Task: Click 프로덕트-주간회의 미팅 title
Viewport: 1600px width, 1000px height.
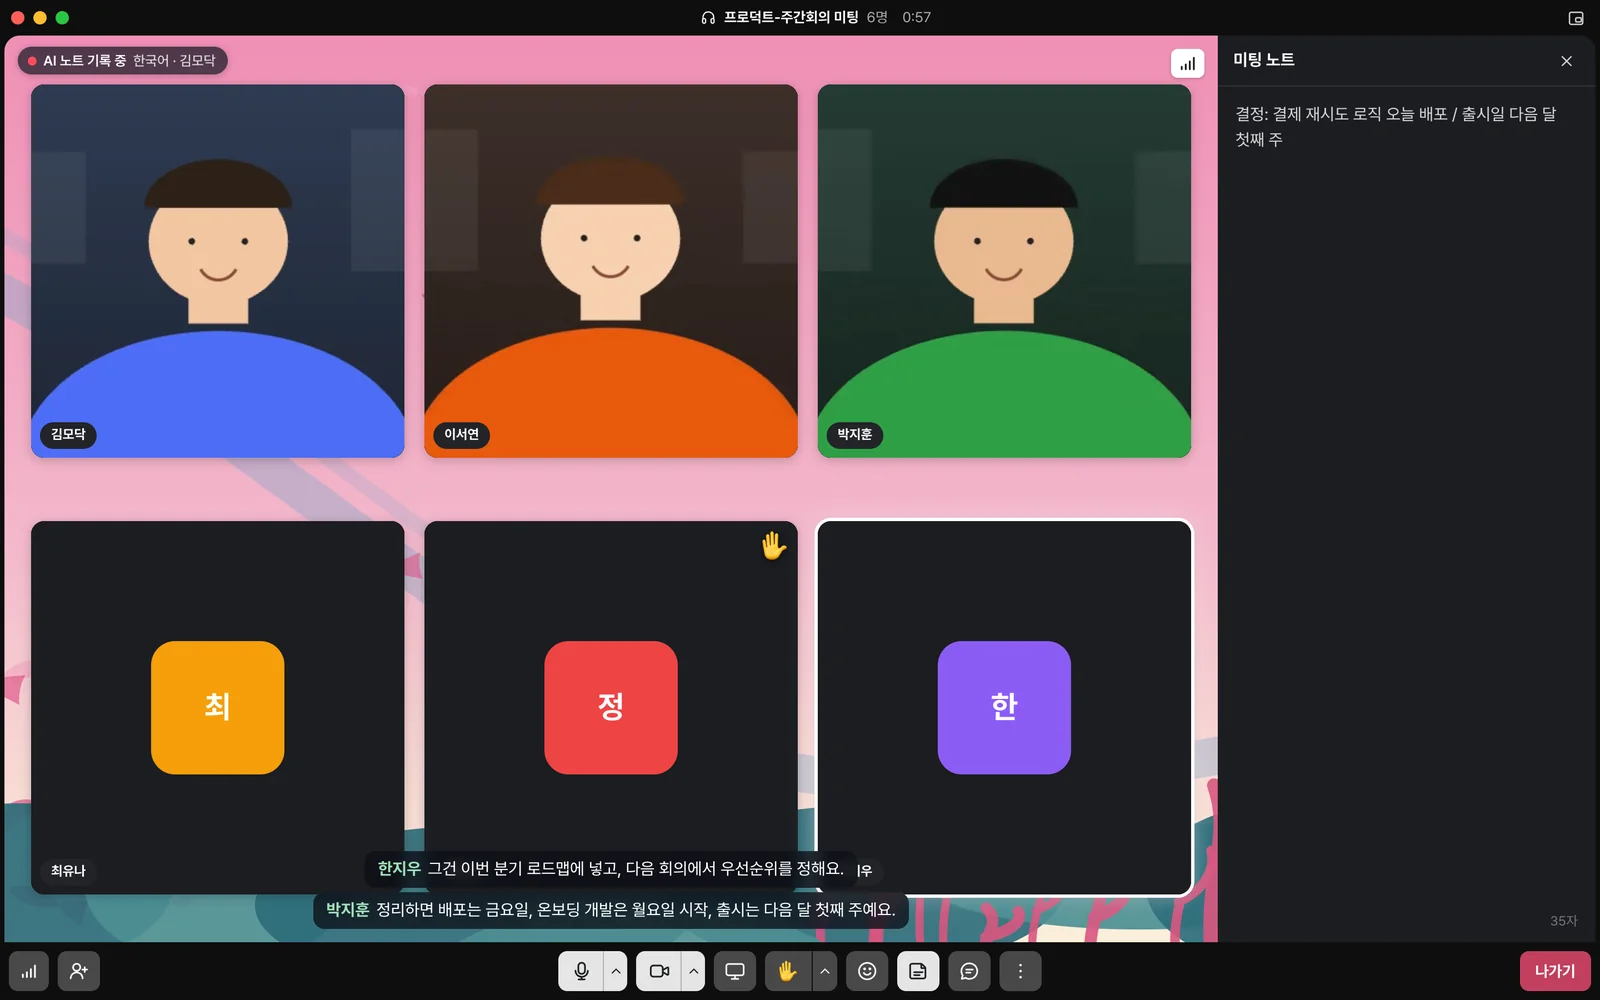Action: tap(791, 17)
